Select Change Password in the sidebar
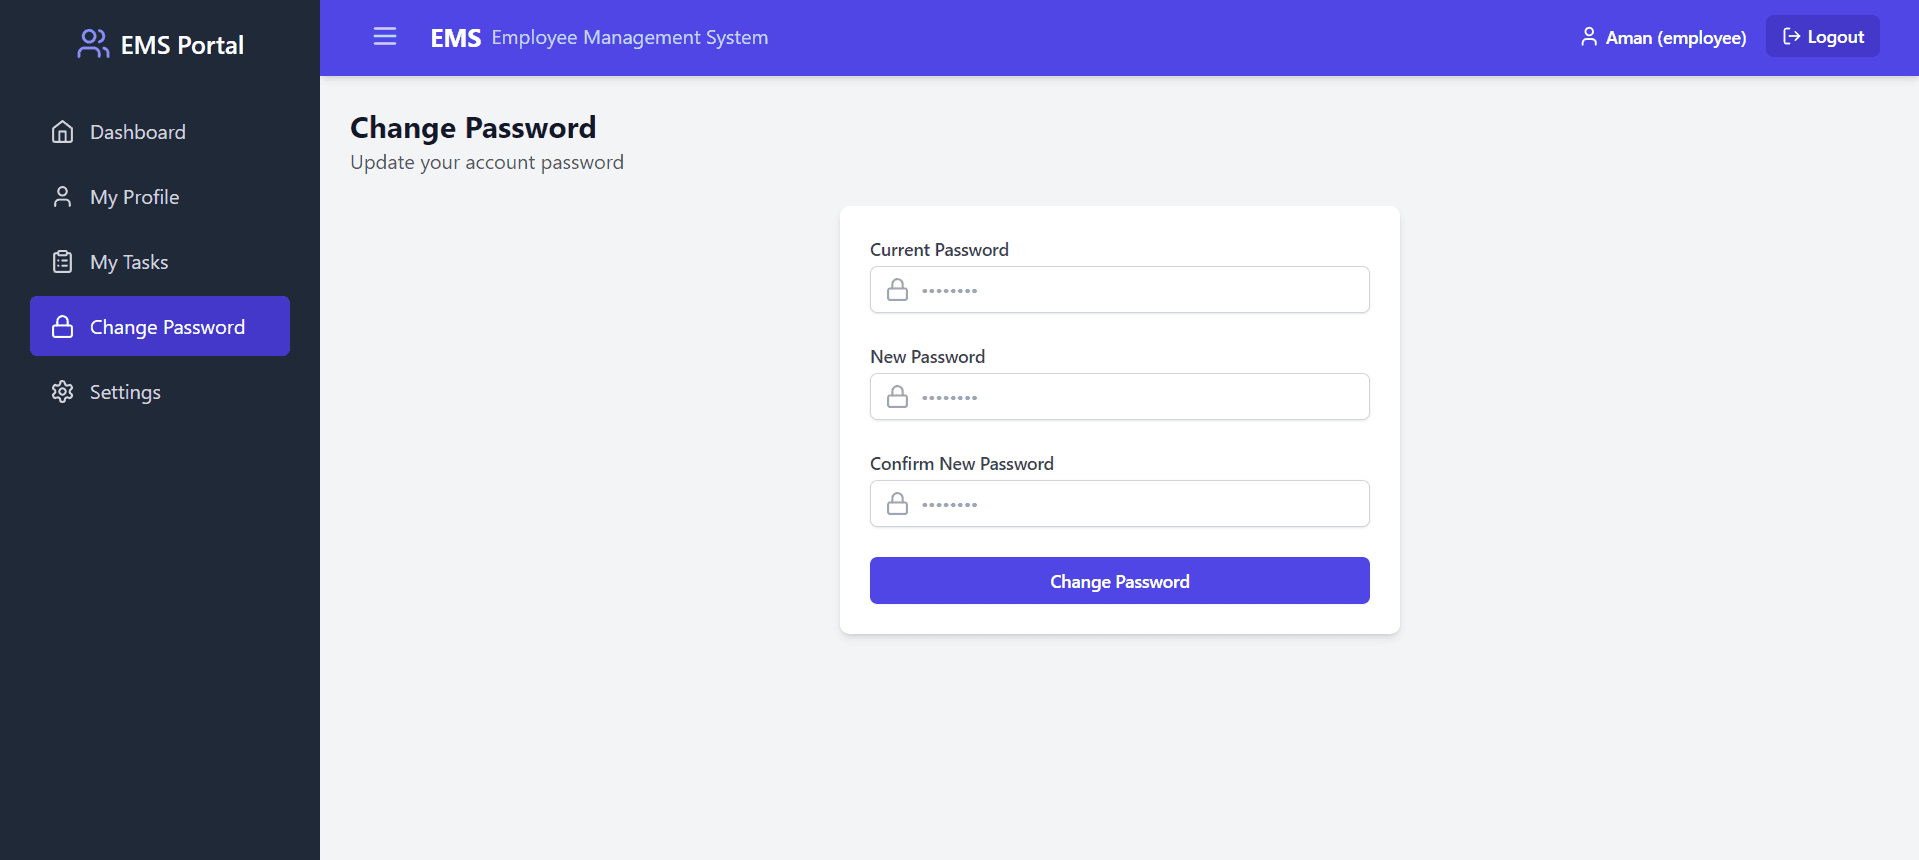The image size is (1919, 860). 160,326
